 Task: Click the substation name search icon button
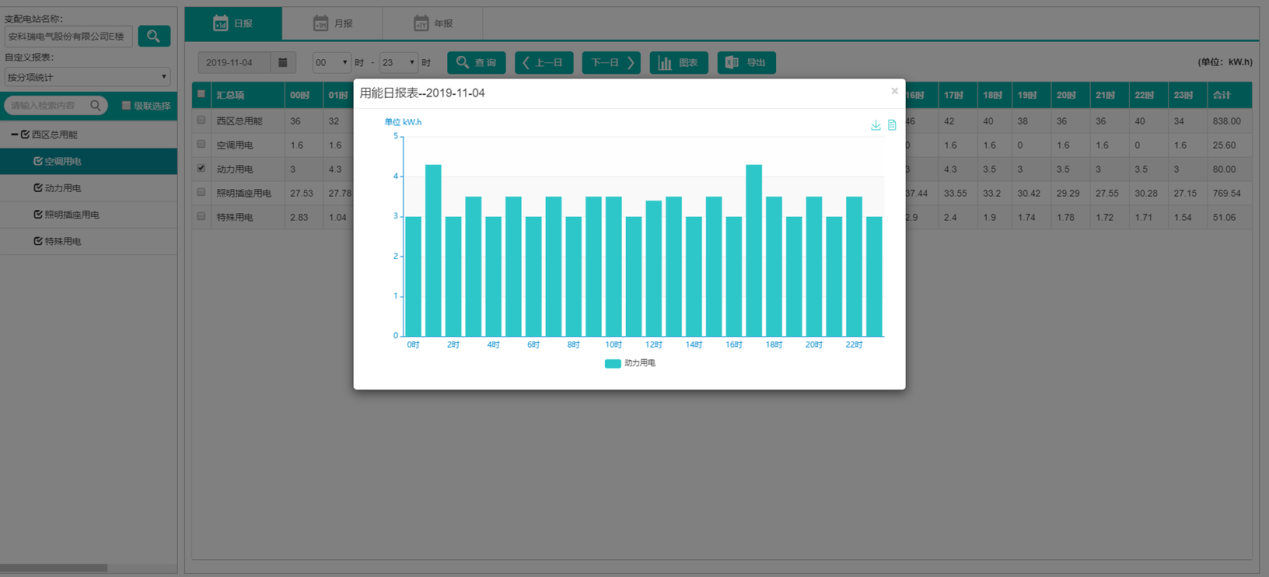154,36
